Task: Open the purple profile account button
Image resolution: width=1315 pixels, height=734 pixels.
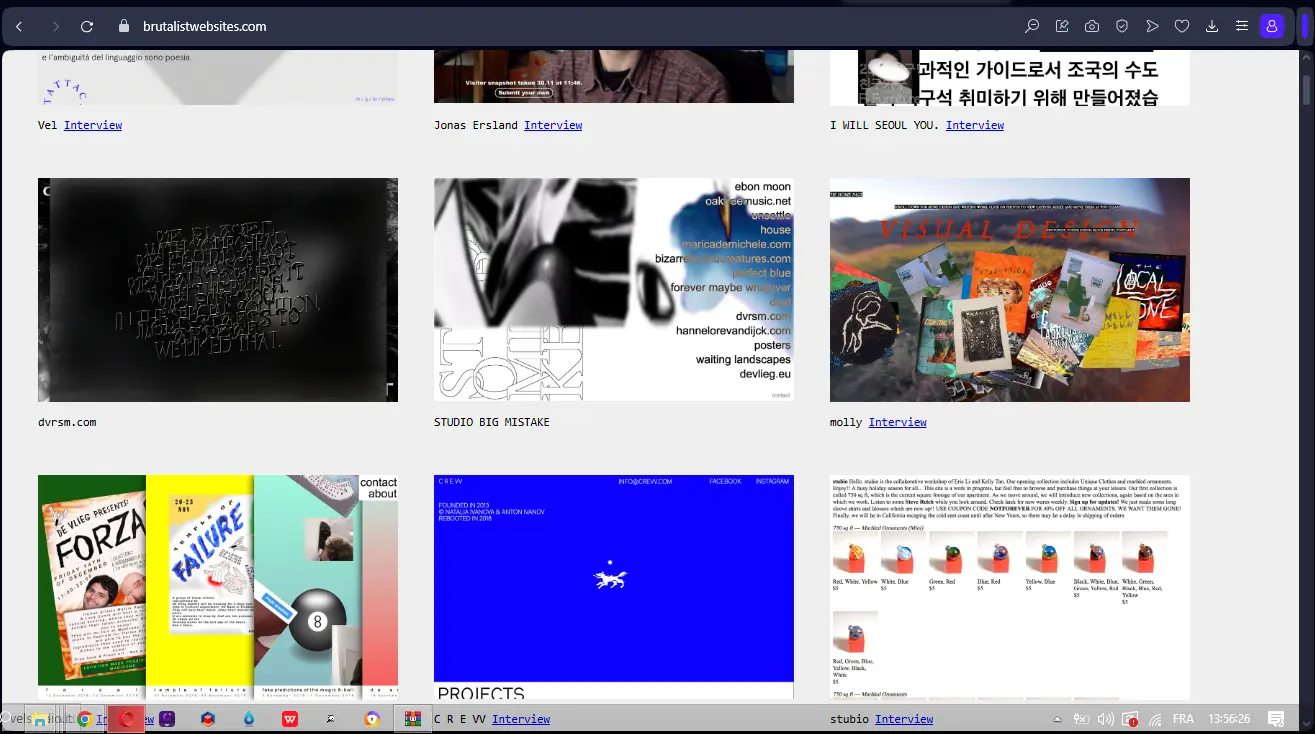Action: click(1271, 26)
